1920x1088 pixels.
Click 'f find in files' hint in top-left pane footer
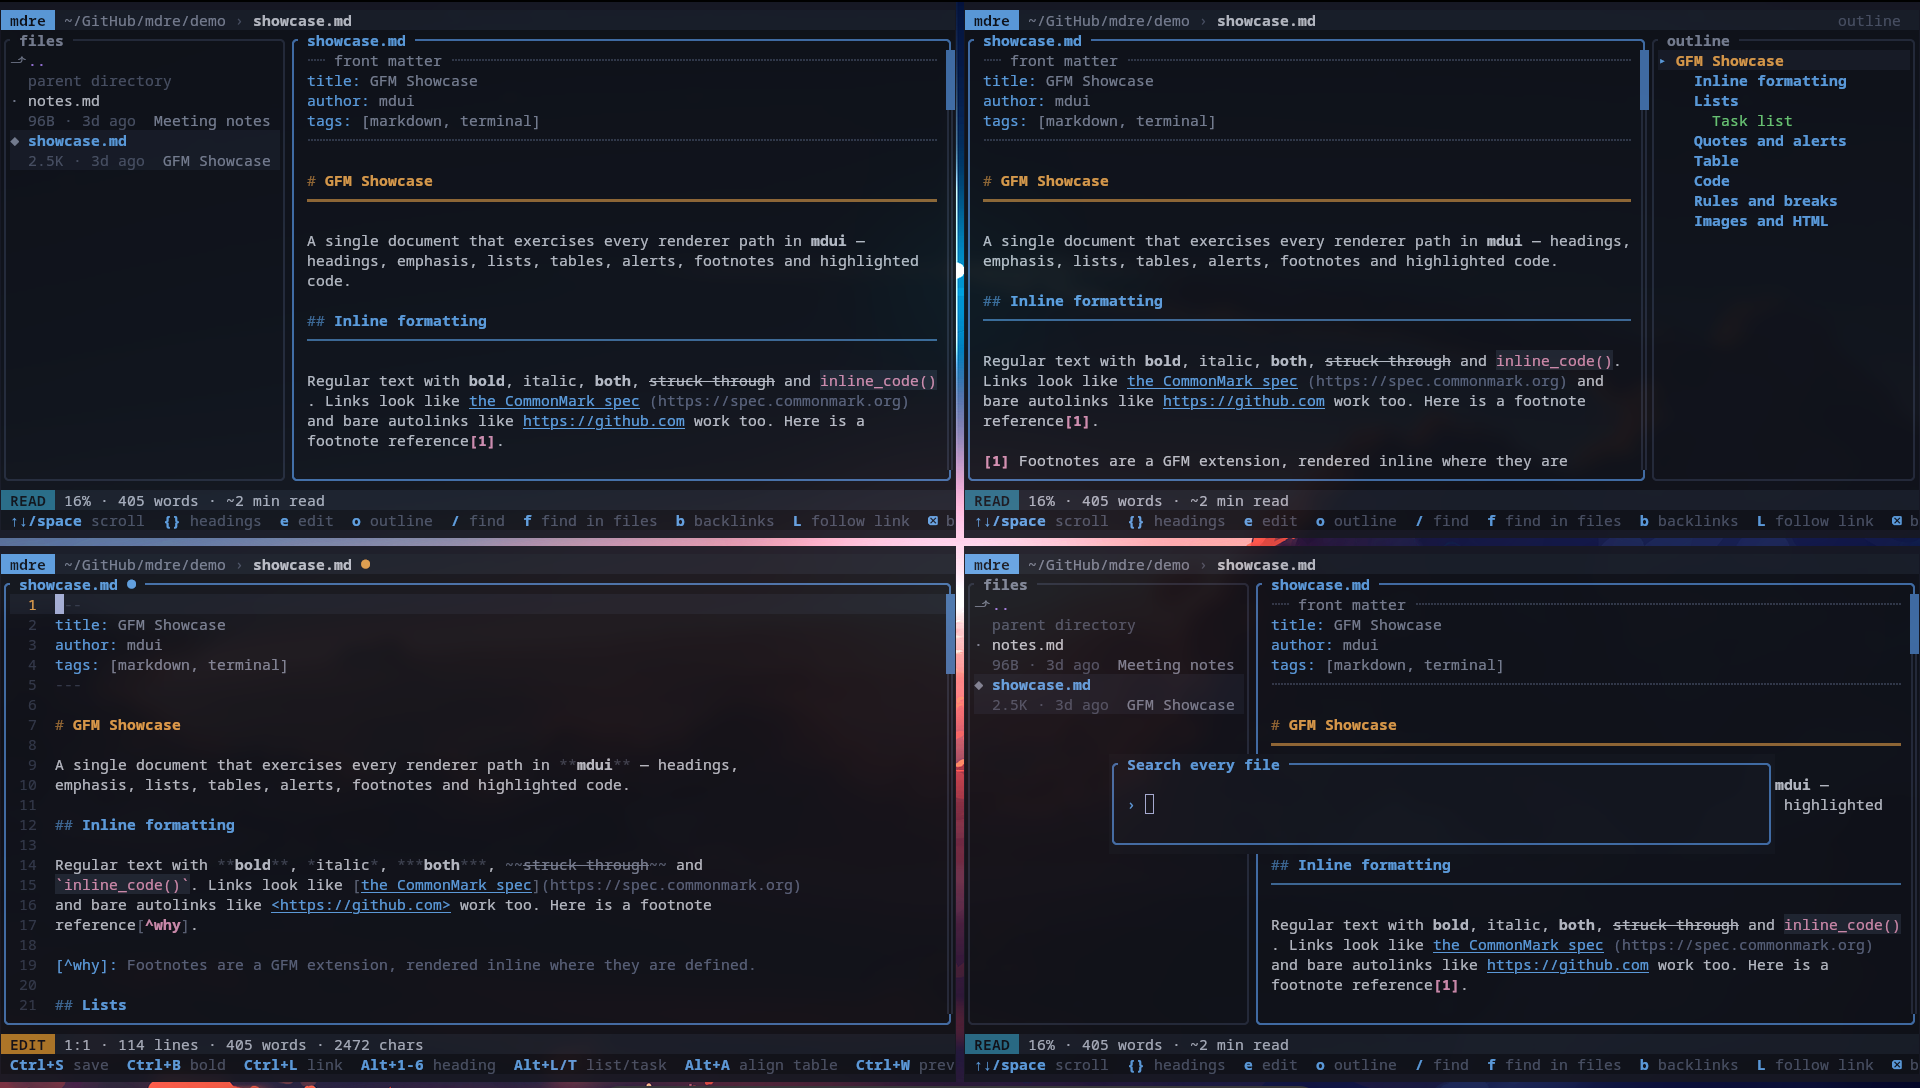[x=590, y=521]
